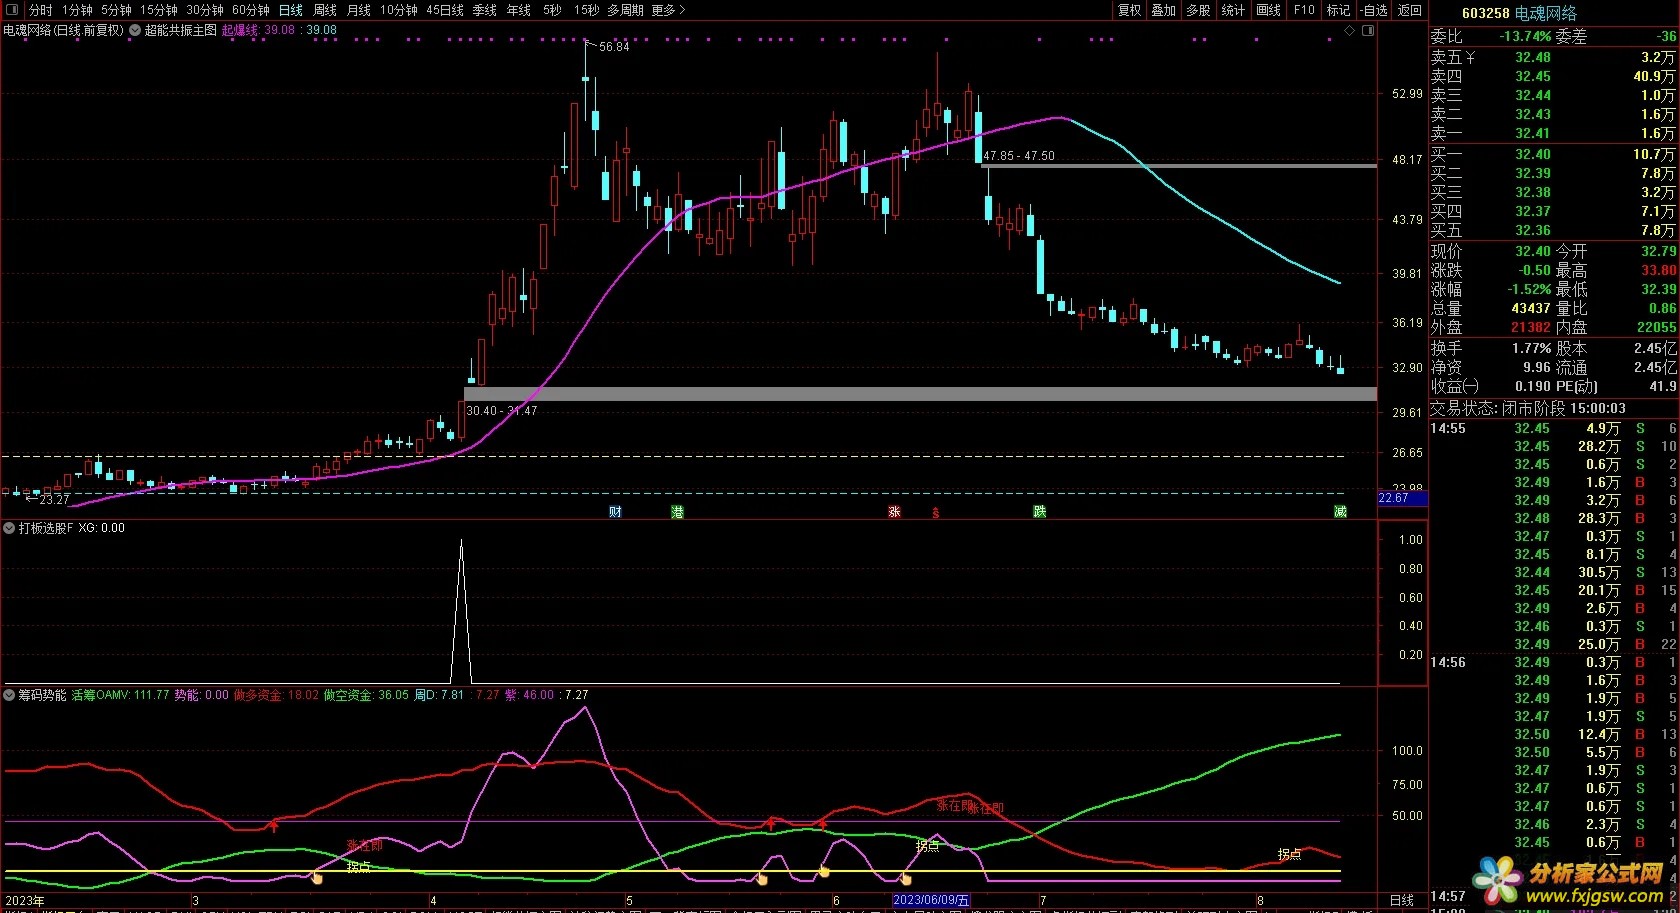Image resolution: width=1680 pixels, height=913 pixels.
Task: Click the 14:56 tick time entry
Action: click(1448, 662)
